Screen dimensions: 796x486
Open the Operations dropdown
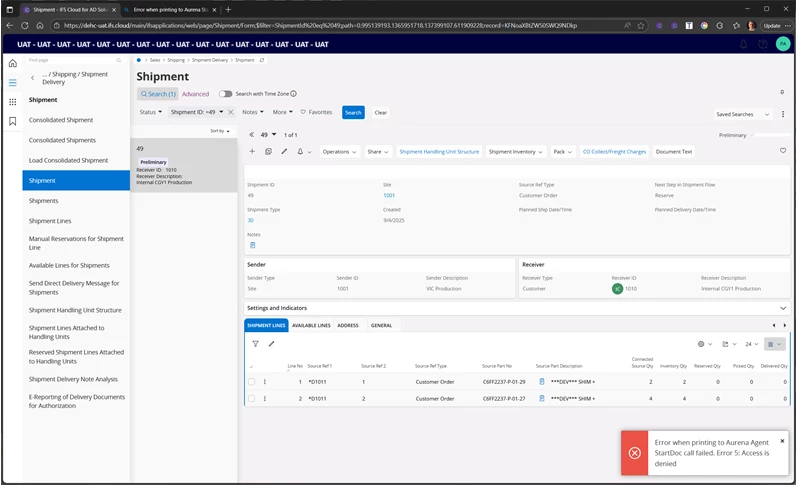point(340,152)
